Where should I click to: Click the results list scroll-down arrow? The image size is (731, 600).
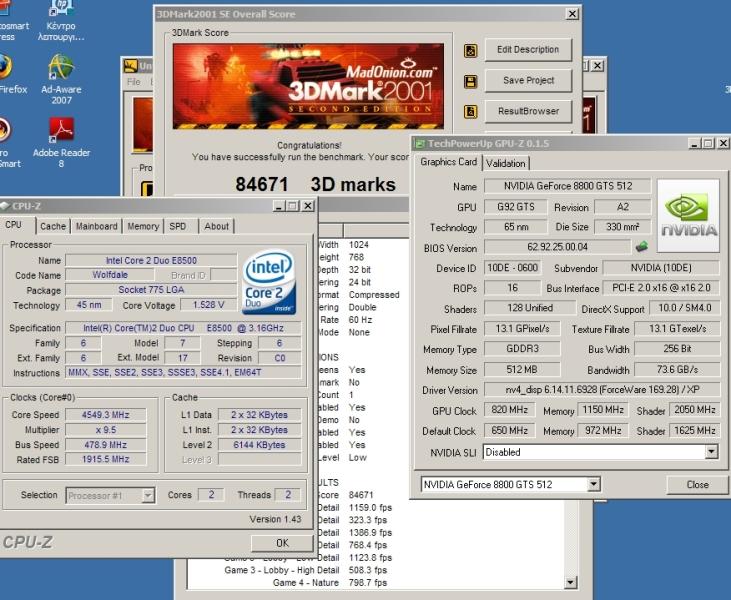571,582
